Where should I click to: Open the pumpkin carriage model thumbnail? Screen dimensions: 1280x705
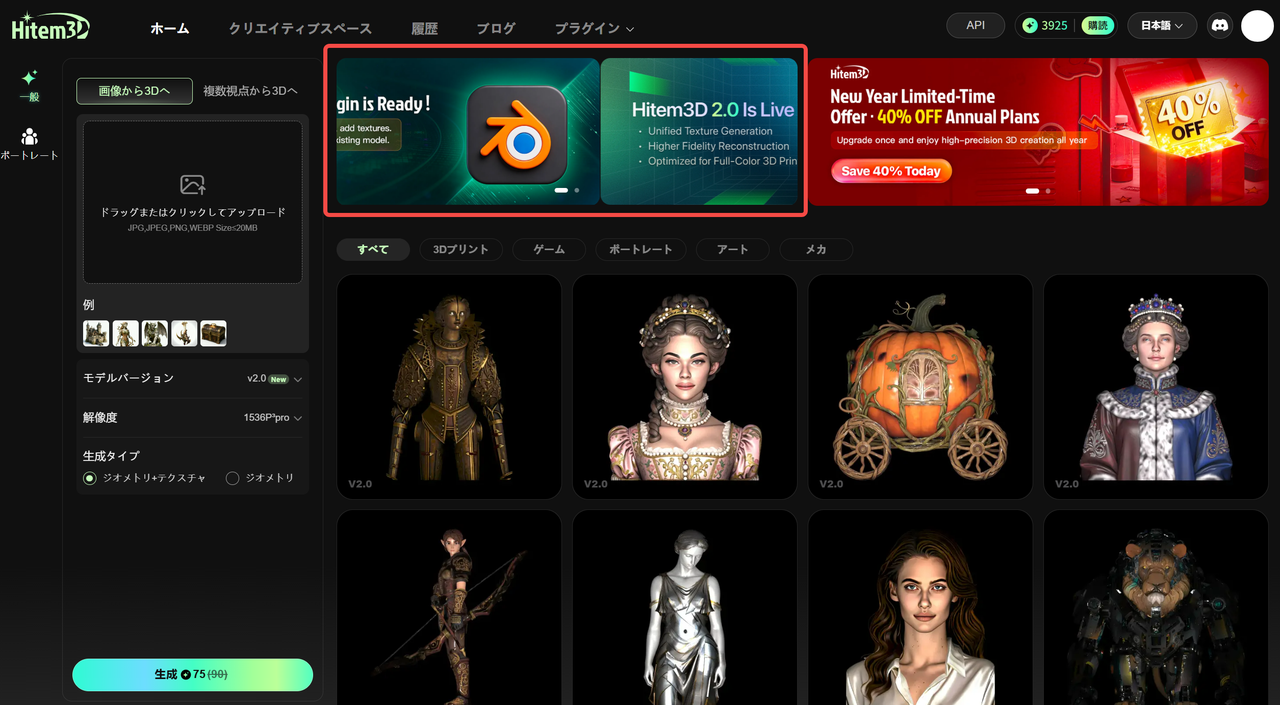coord(919,386)
